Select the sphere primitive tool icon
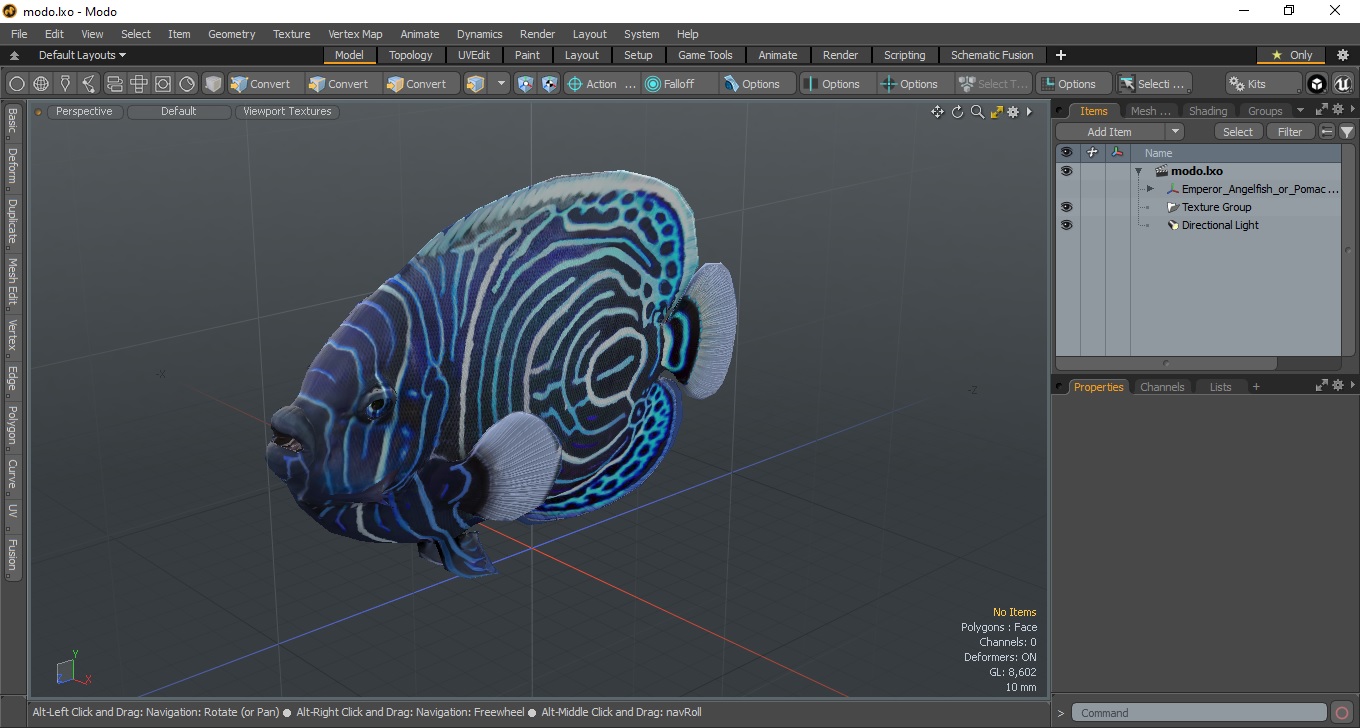The width and height of the screenshot is (1360, 728). pos(17,84)
